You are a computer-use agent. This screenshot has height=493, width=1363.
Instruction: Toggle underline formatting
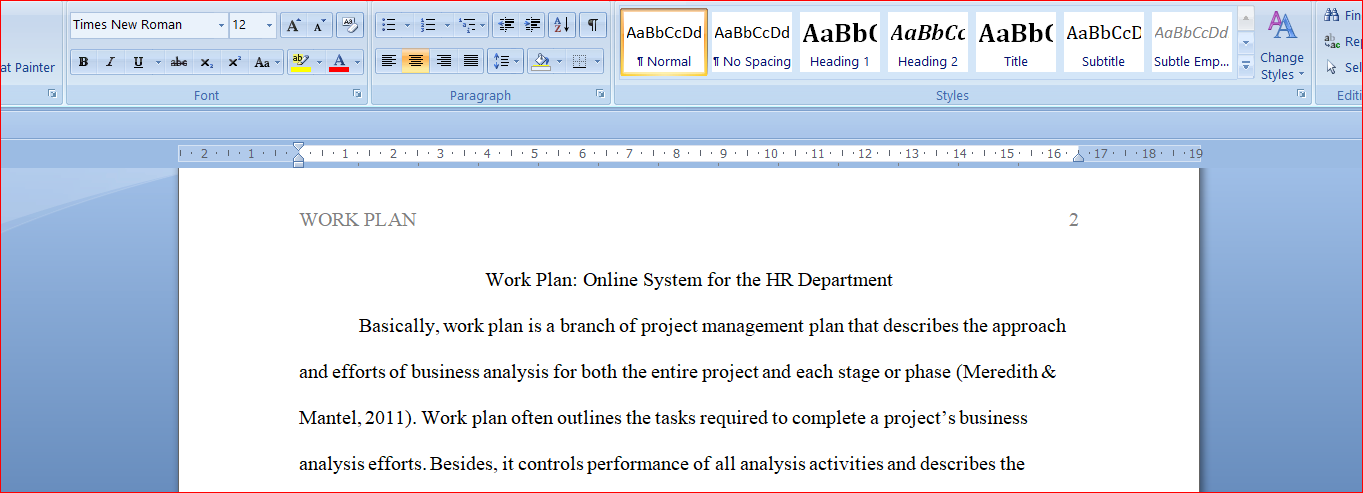tap(137, 62)
